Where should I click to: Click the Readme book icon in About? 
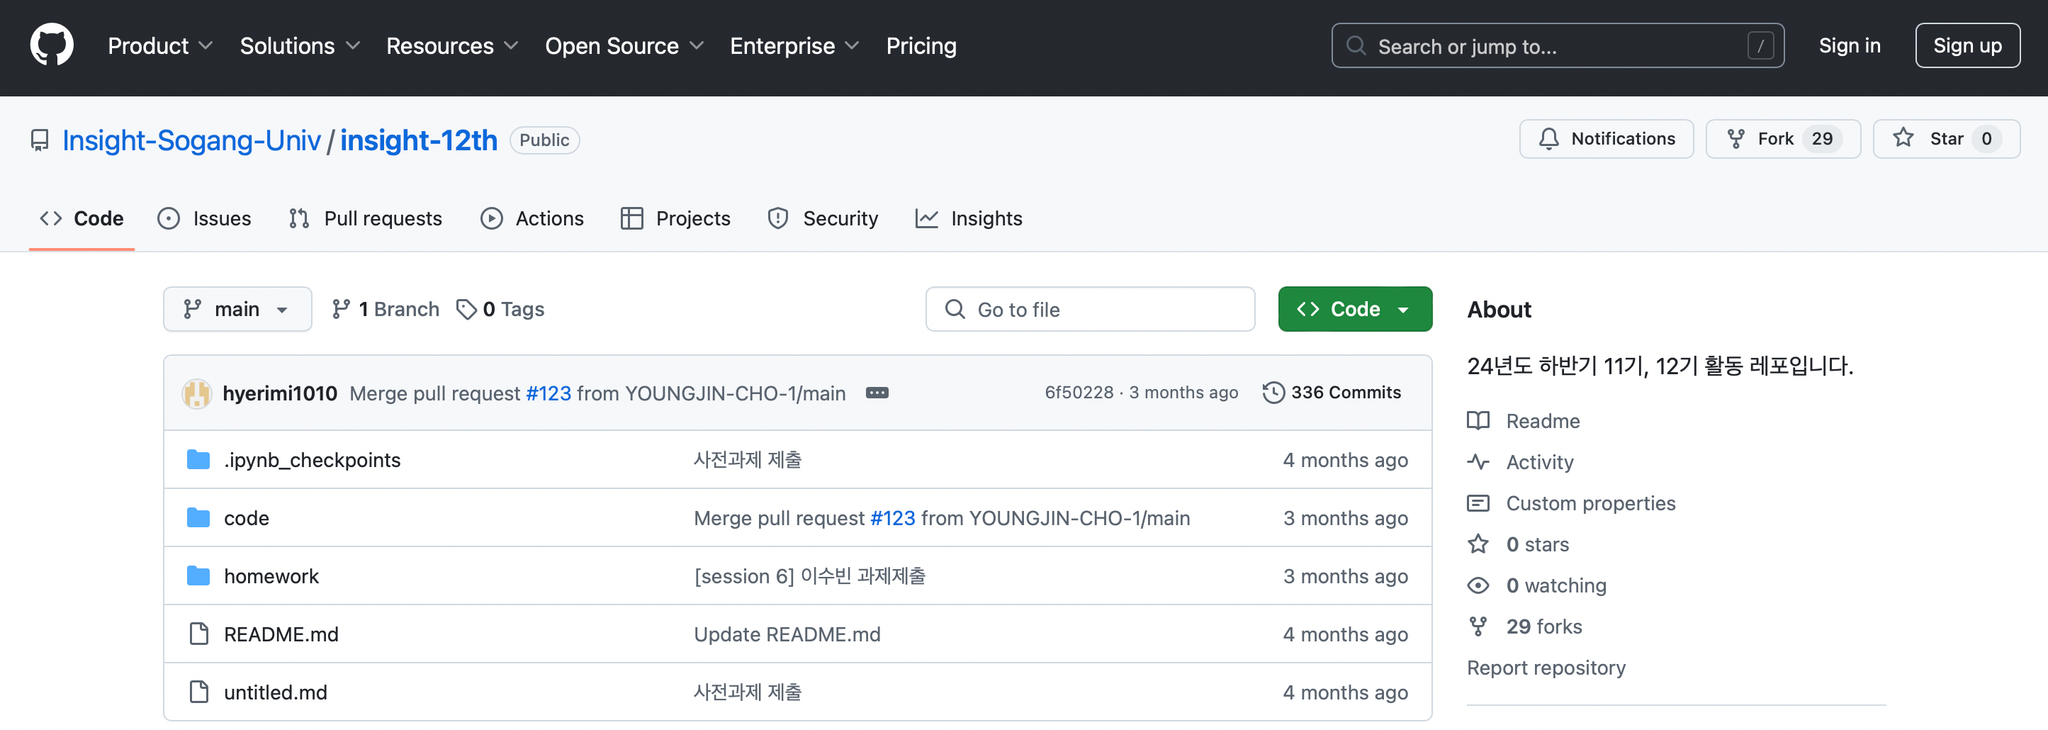[x=1478, y=421]
